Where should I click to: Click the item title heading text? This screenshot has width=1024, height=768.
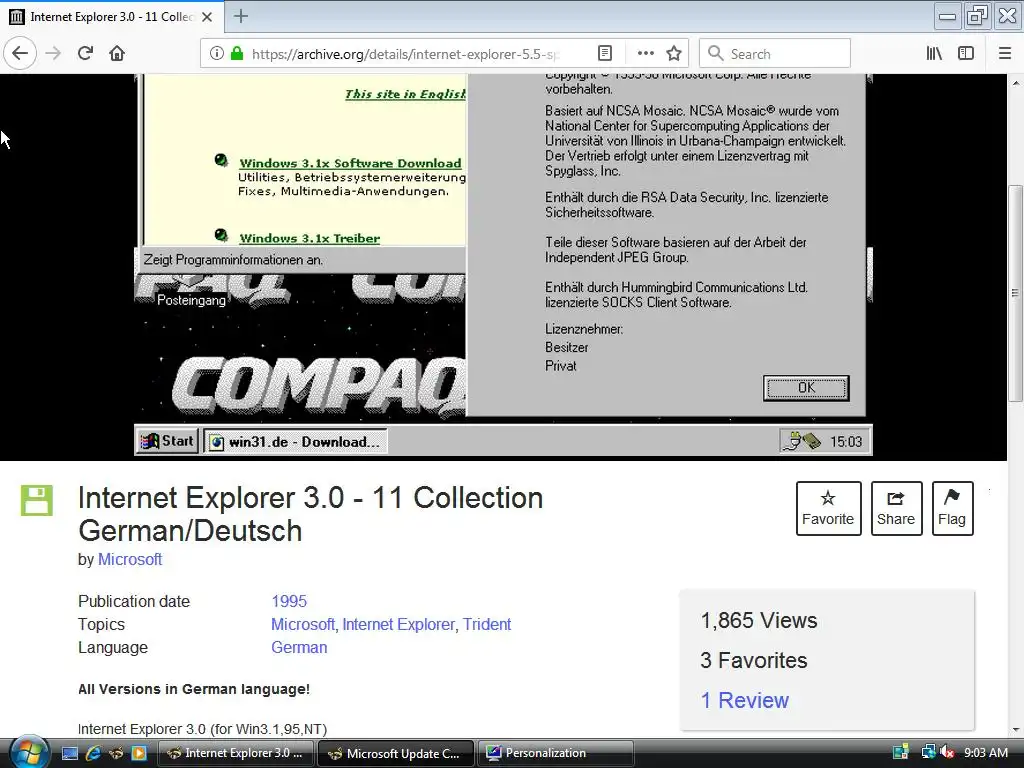310,515
